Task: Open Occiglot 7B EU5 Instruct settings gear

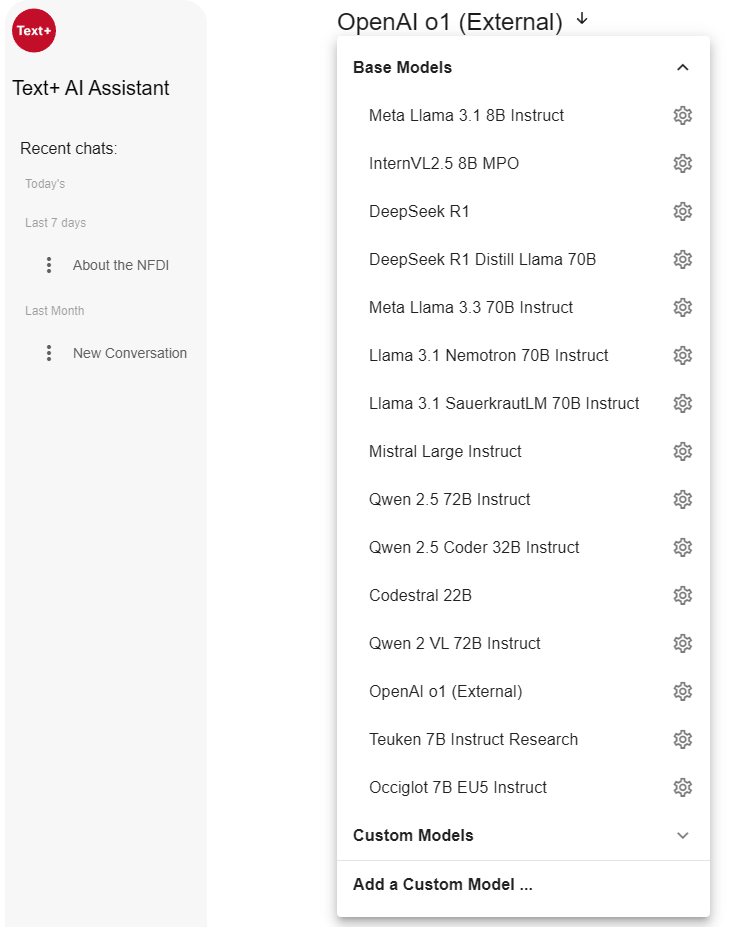Action: pyautogui.click(x=683, y=787)
